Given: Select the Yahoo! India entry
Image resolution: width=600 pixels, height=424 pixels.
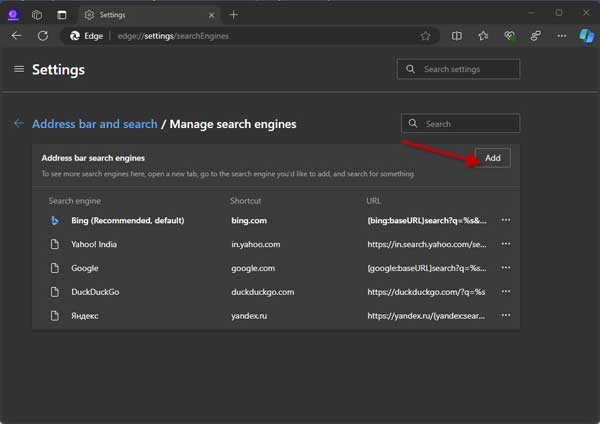Looking at the screenshot, I should 94,244.
